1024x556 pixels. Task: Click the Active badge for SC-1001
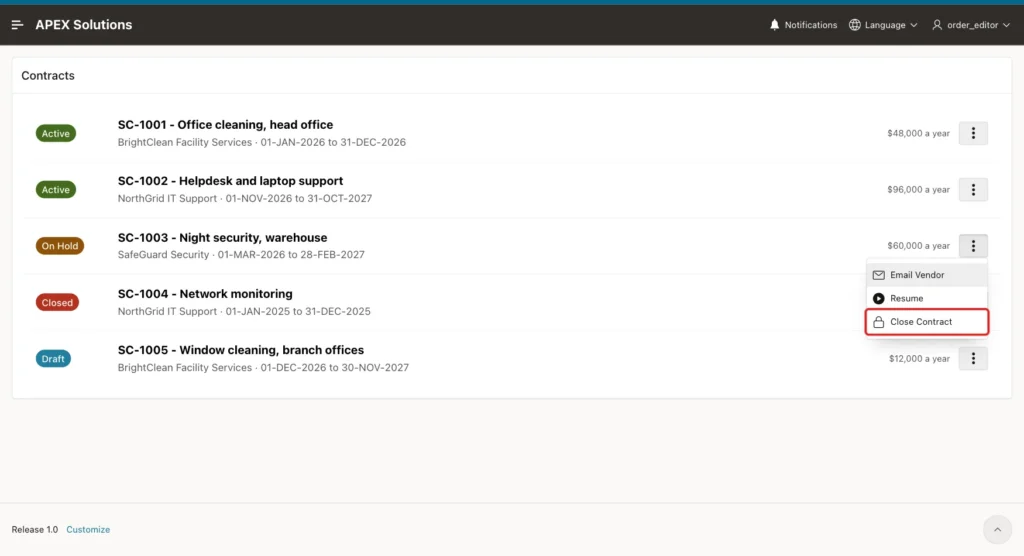[x=56, y=133]
